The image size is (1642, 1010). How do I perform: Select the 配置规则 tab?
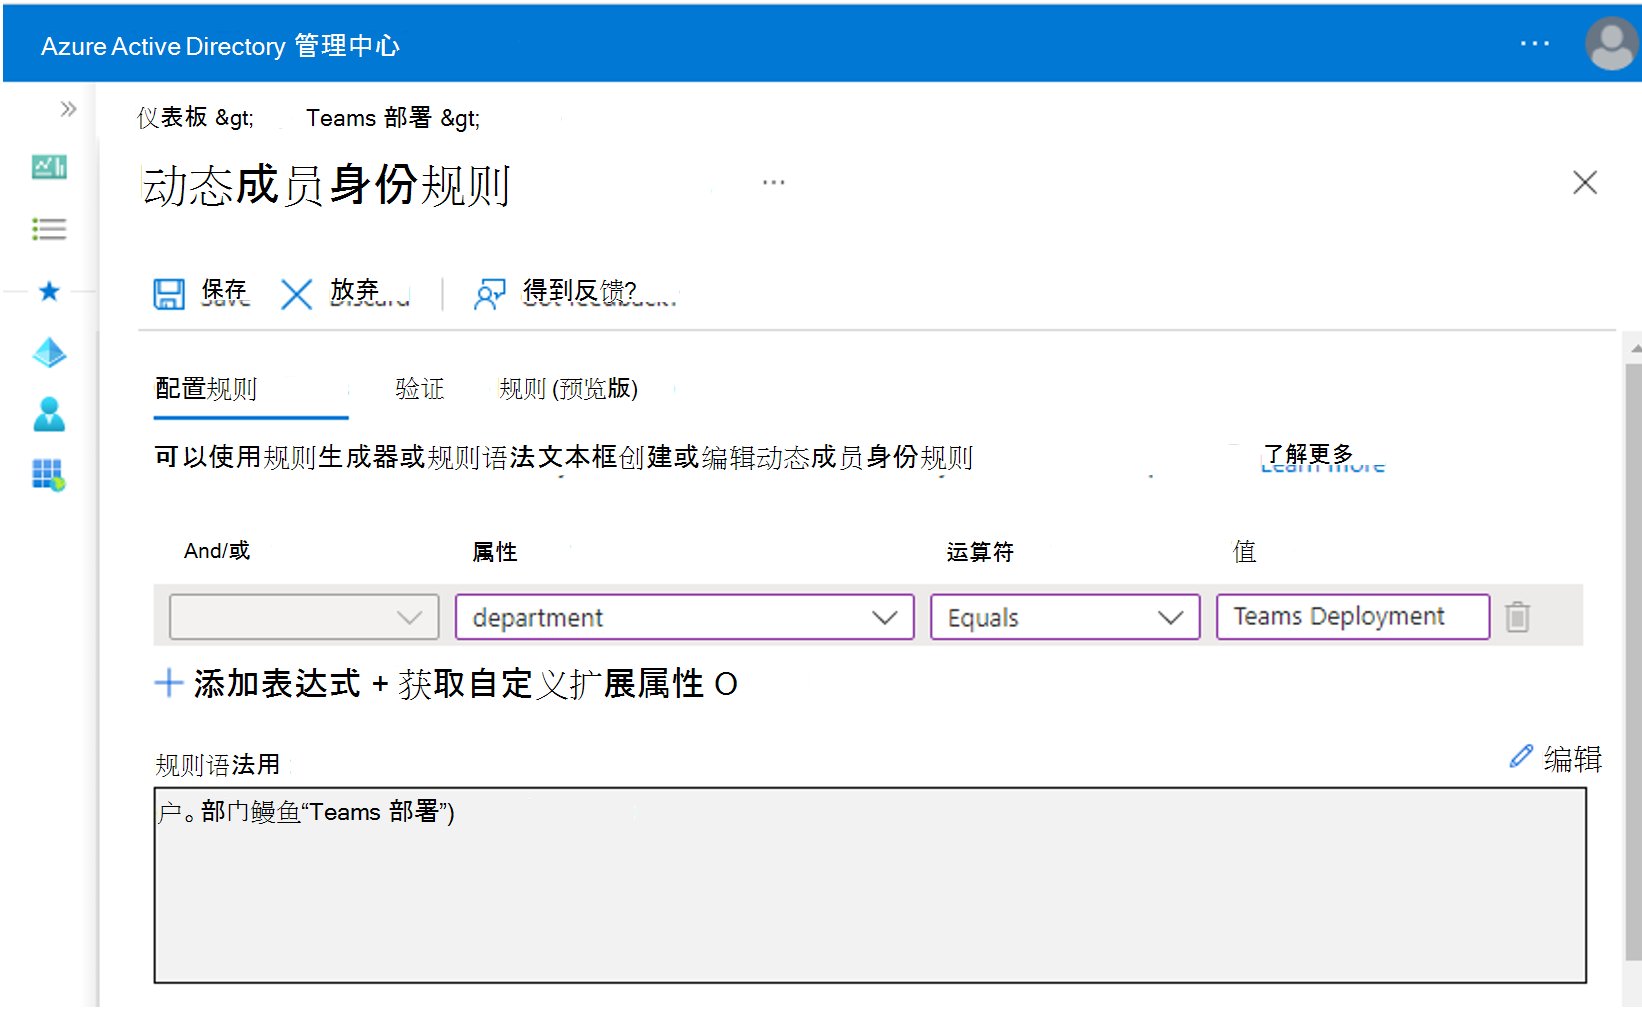click(x=206, y=389)
